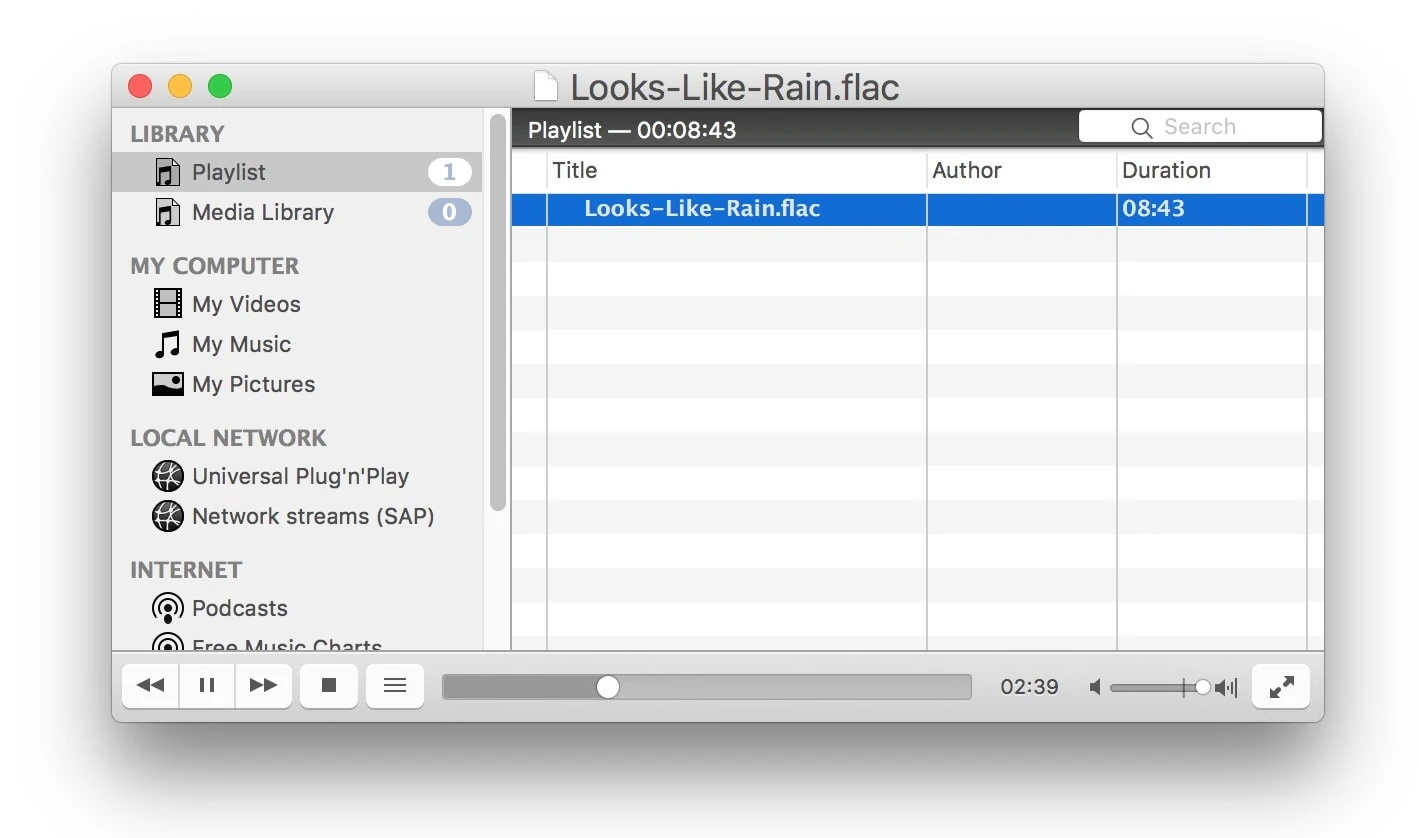Skip forward with the next track button
Image resolution: width=1419 pixels, height=838 pixels.
pyautogui.click(x=264, y=686)
